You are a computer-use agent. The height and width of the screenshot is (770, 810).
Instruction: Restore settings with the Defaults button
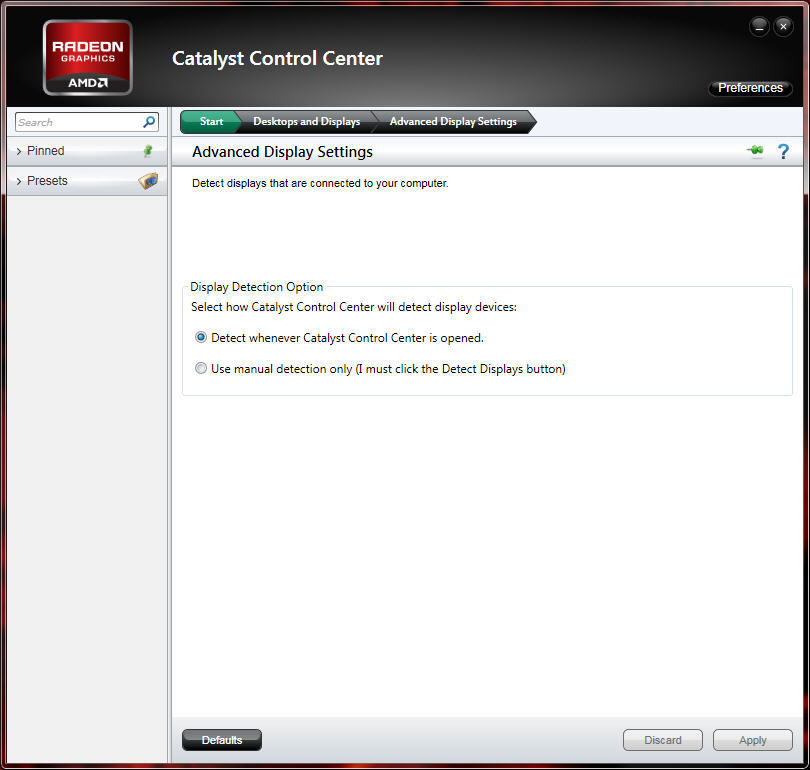222,740
